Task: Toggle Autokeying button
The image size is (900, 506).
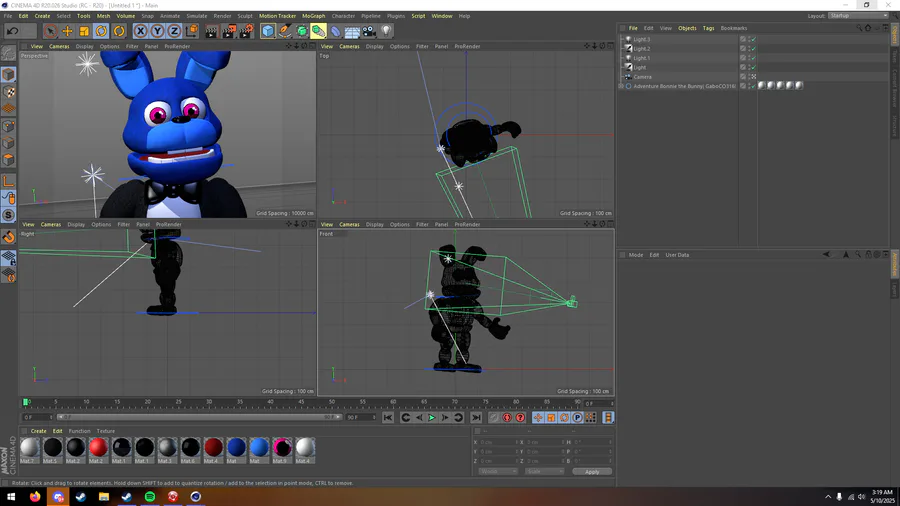Action: (x=507, y=418)
